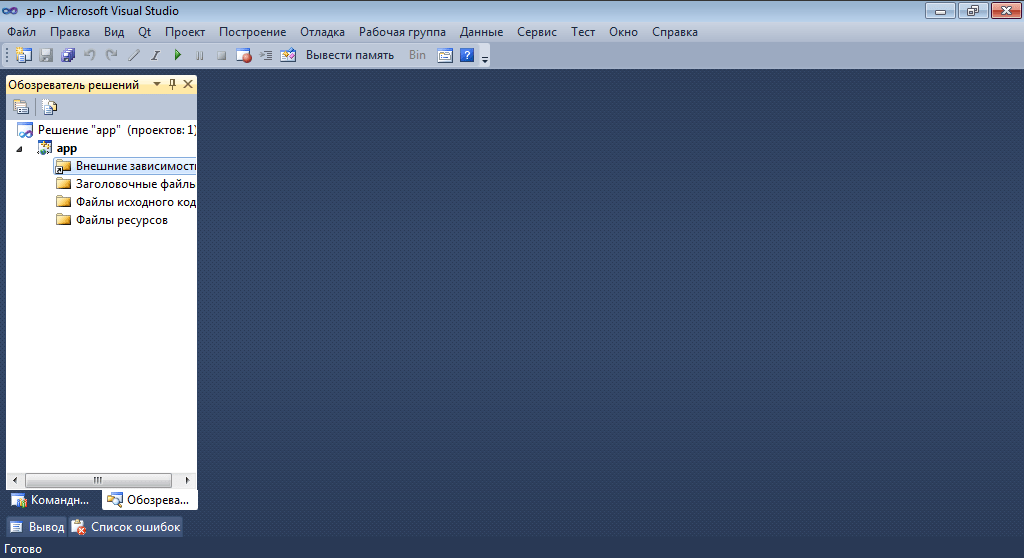Switch to the Командн... tab

[50, 500]
